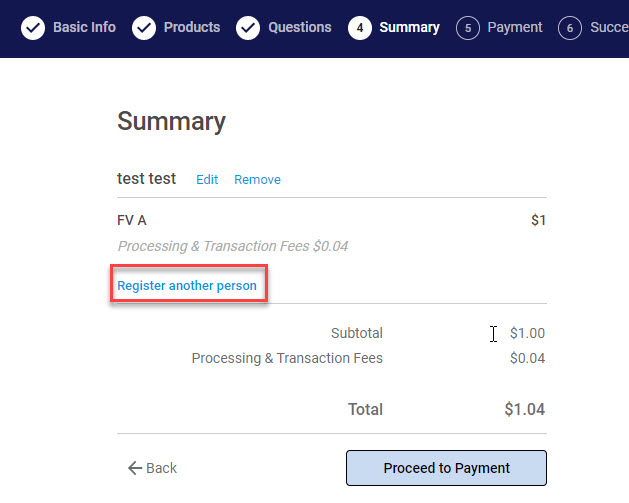Click the step 4 Summary circle
Screen dimensions: 629x503
360,28
